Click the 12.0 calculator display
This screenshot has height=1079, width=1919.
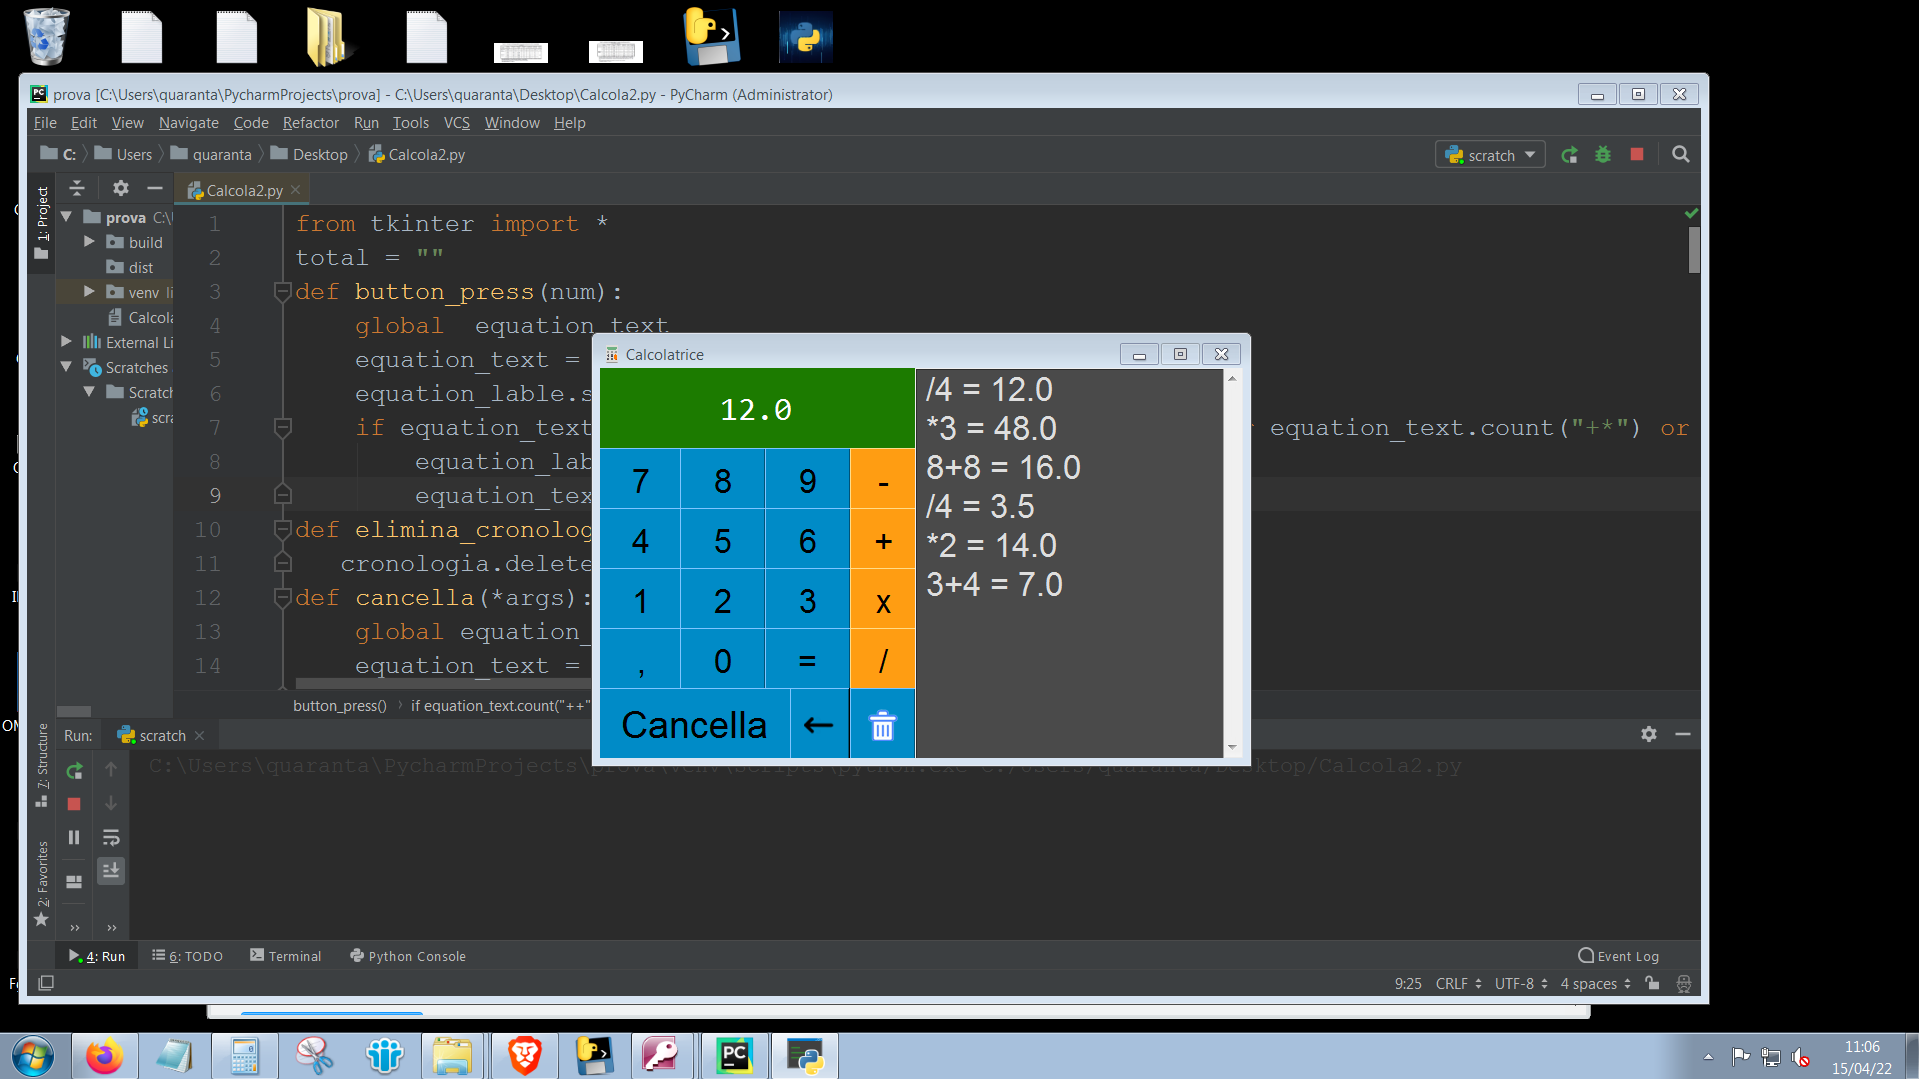click(x=757, y=409)
